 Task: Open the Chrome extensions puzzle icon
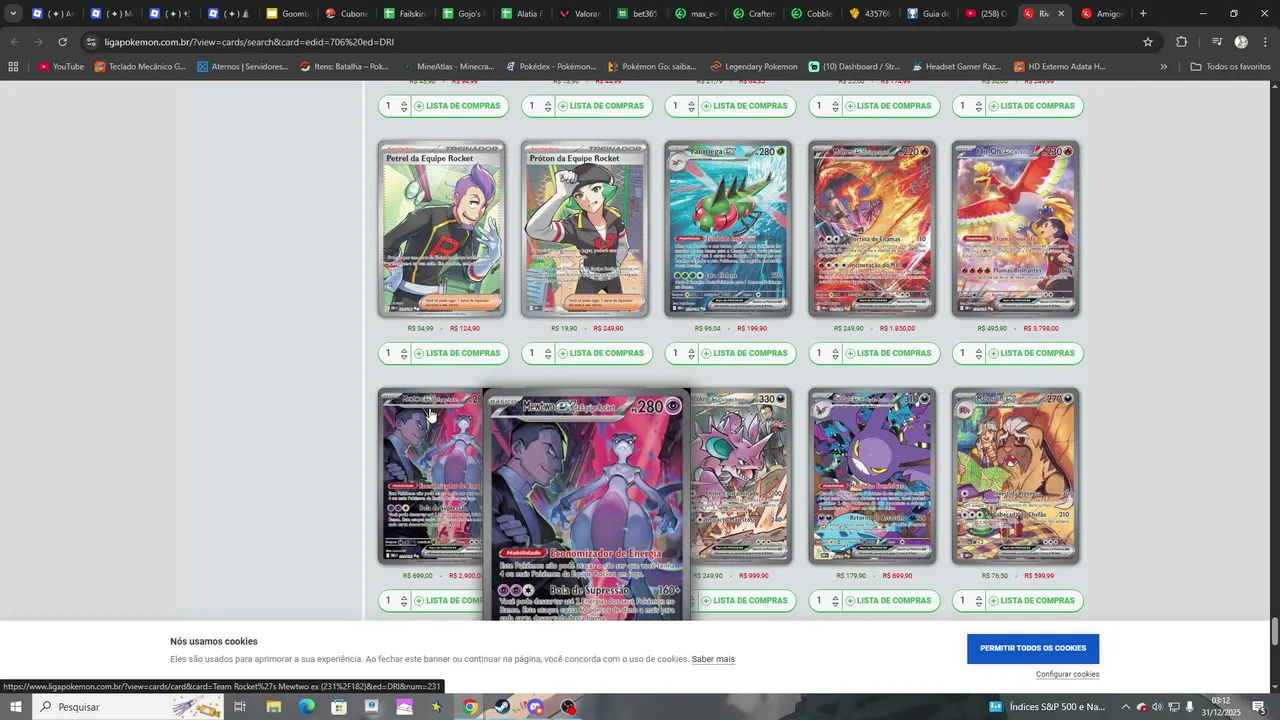(x=1182, y=42)
